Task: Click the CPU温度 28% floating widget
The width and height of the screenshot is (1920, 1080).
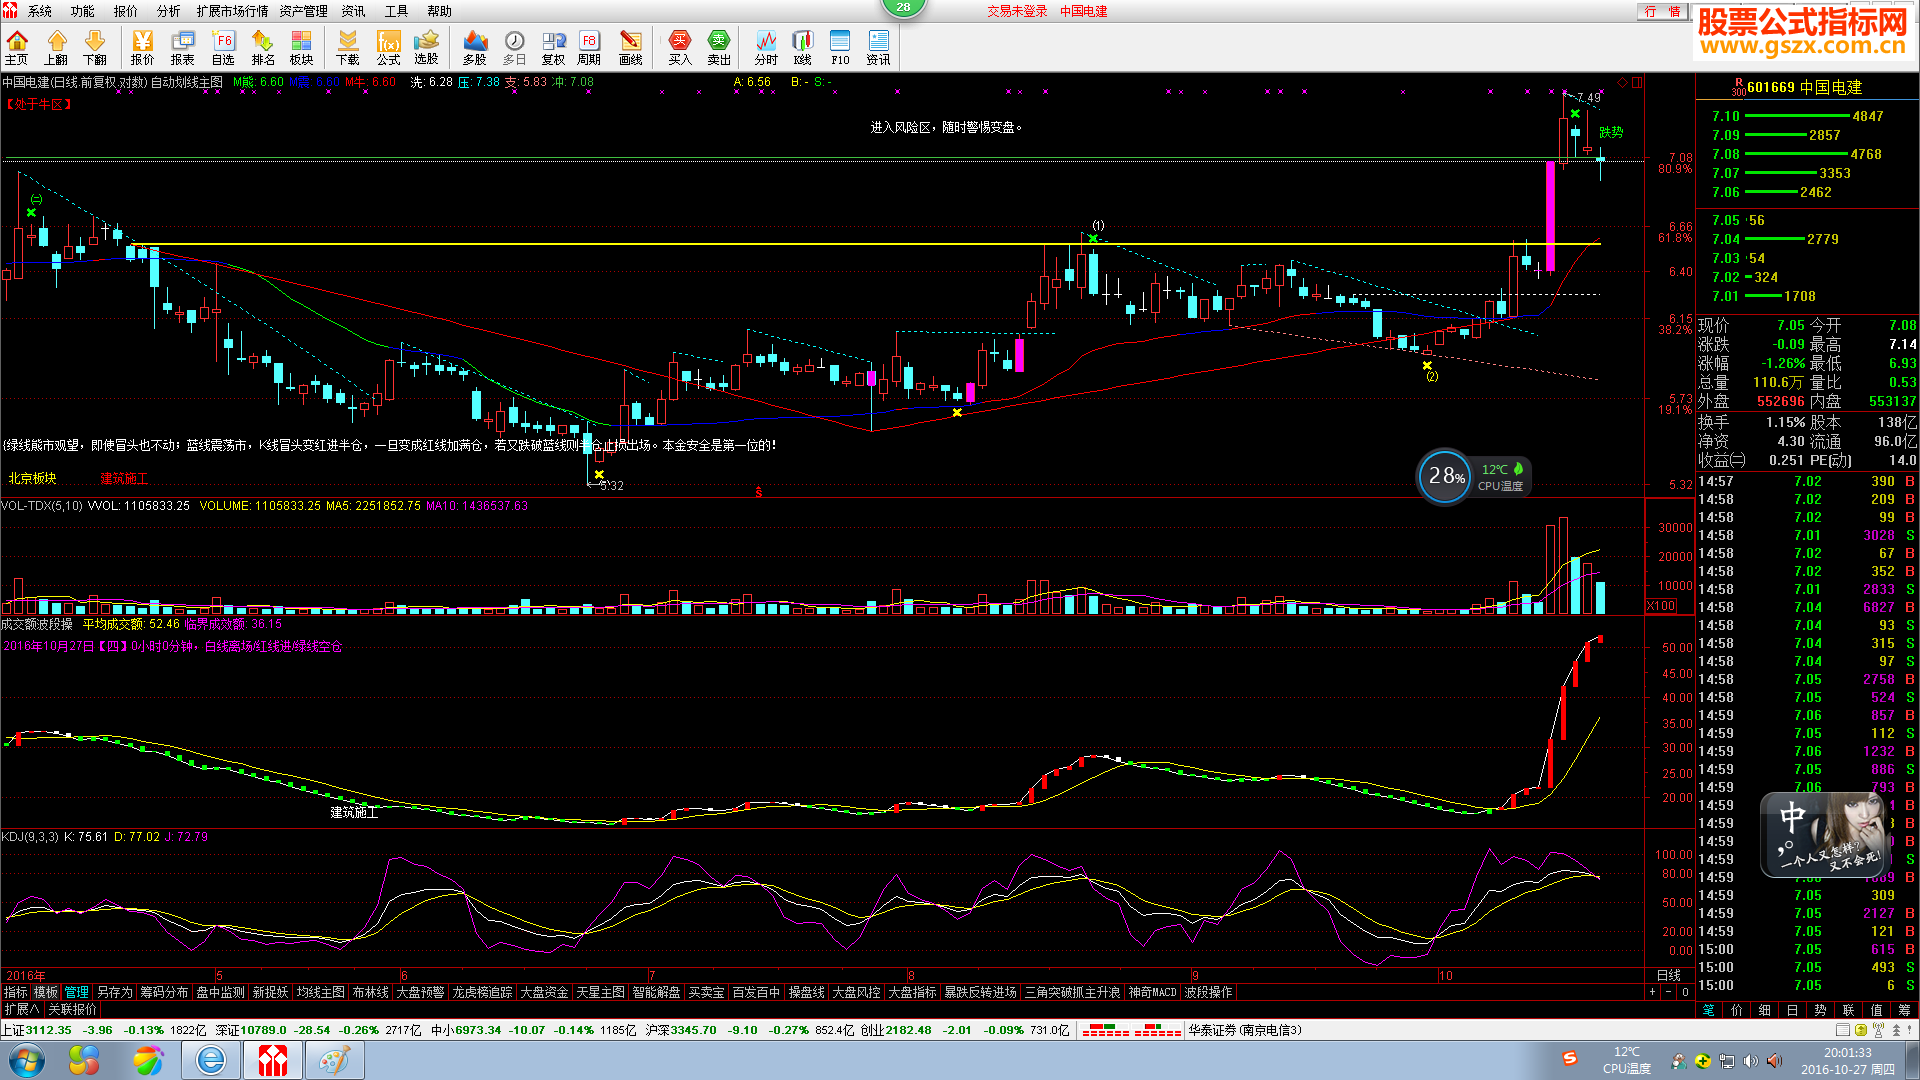Action: pyautogui.click(x=1473, y=477)
